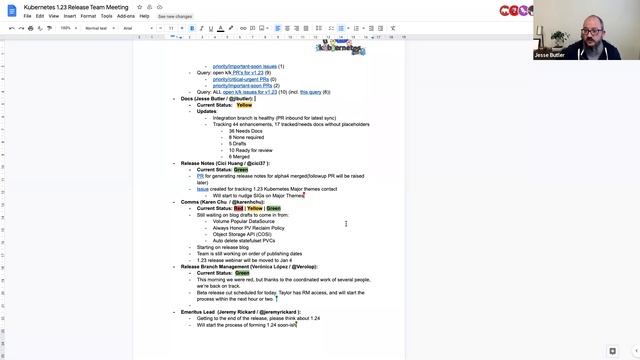Insert a checklist
This screenshot has width=640, height=360.
coord(331,28)
